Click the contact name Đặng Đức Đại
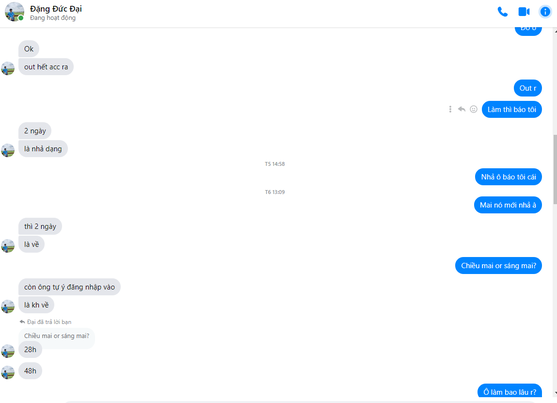This screenshot has width=557, height=403. 56,9
